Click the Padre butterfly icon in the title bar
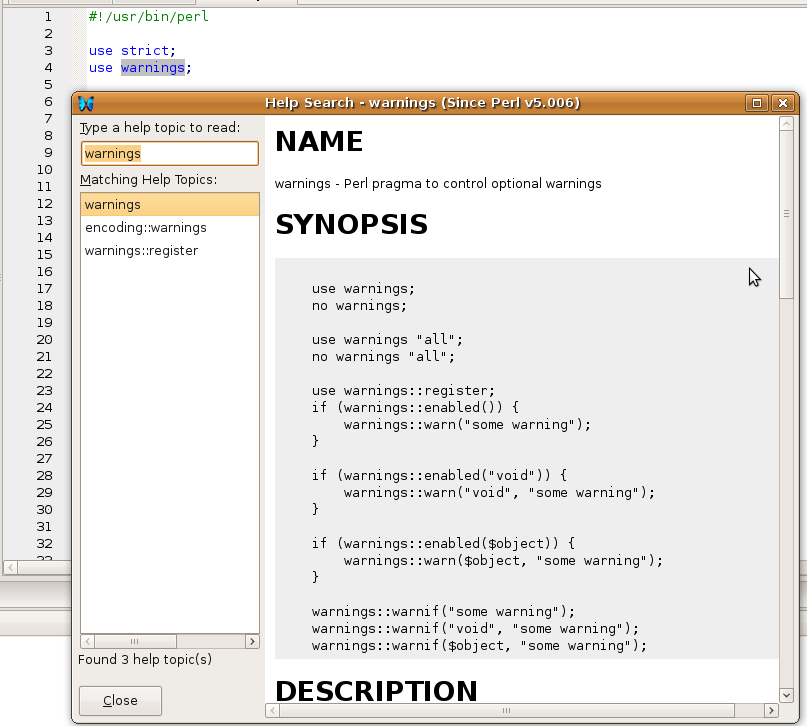This screenshot has height=726, width=807. 86,102
